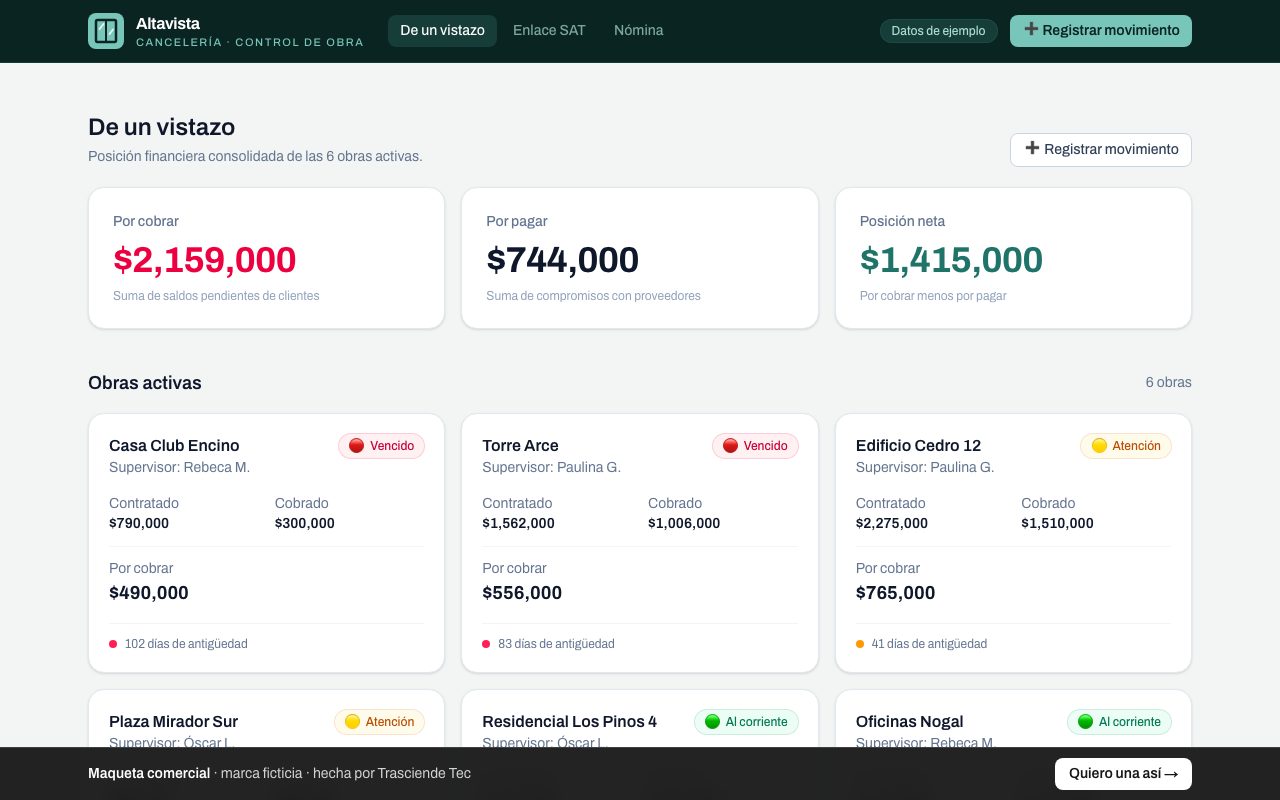Click the $790,000 Contratado value

pyautogui.click(x=139, y=523)
